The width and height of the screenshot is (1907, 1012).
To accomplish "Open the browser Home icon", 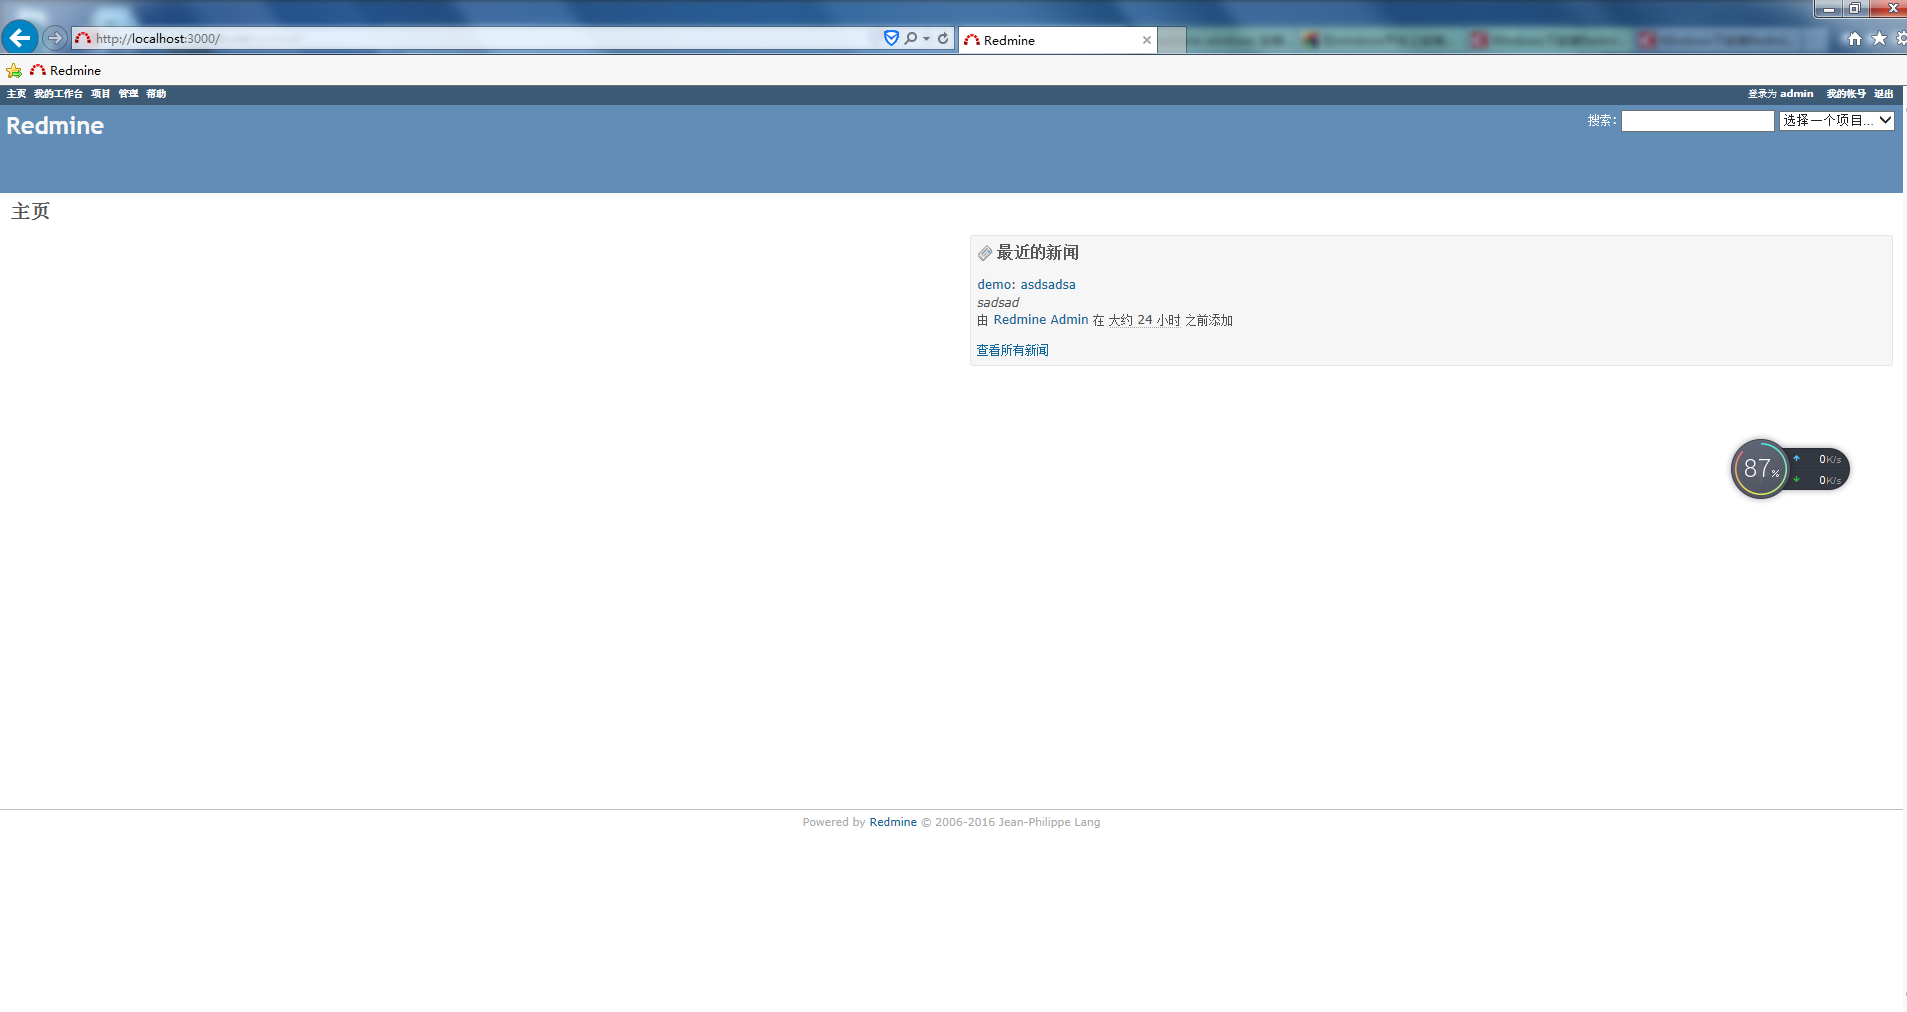I will click(x=1855, y=39).
